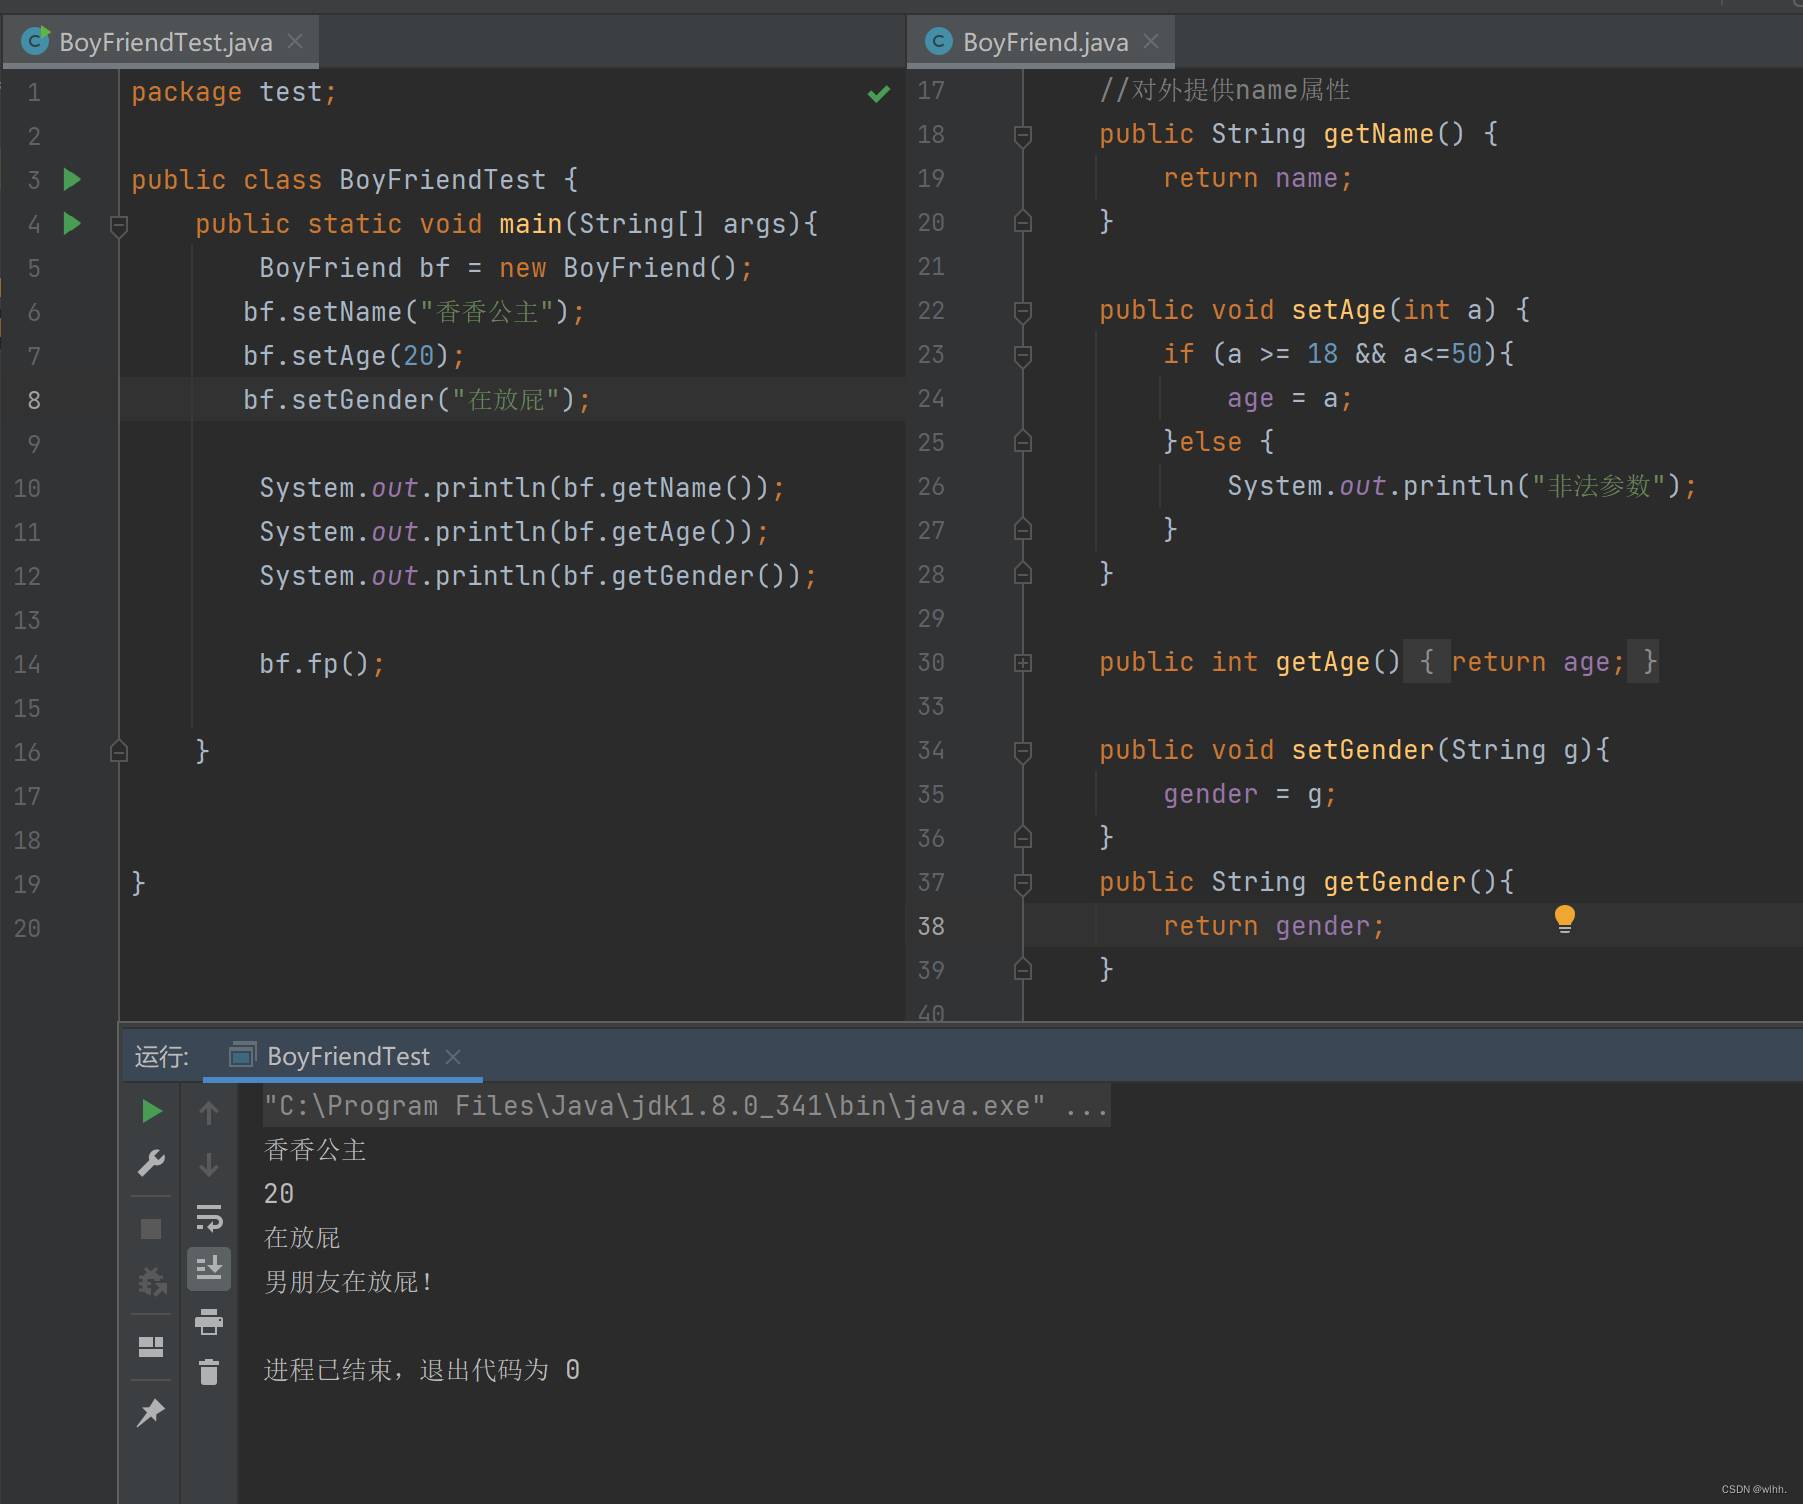Collapse the if block fold at line 23
The width and height of the screenshot is (1803, 1504).
[x=1023, y=356]
